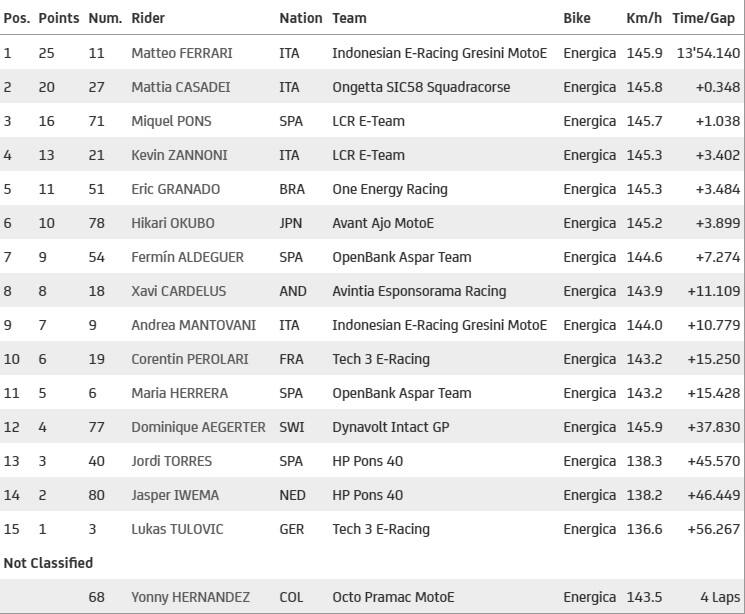Click the Nation column header
745x614 pixels.
300,18
